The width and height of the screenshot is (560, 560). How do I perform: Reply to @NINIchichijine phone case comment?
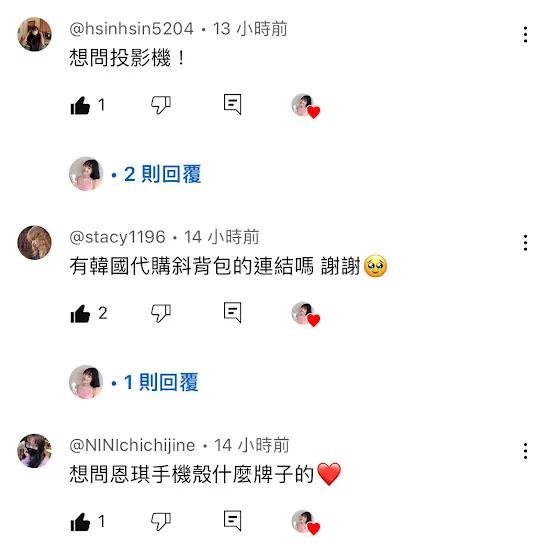(x=232, y=521)
